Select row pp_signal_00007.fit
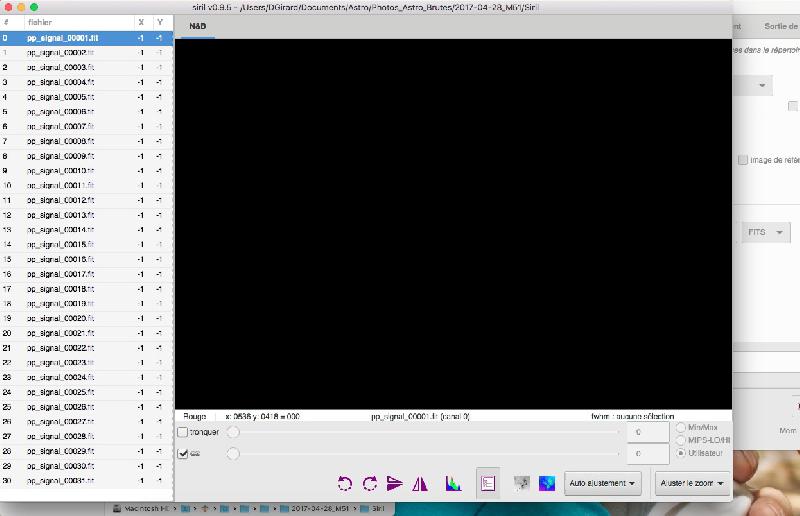 [x=86, y=126]
